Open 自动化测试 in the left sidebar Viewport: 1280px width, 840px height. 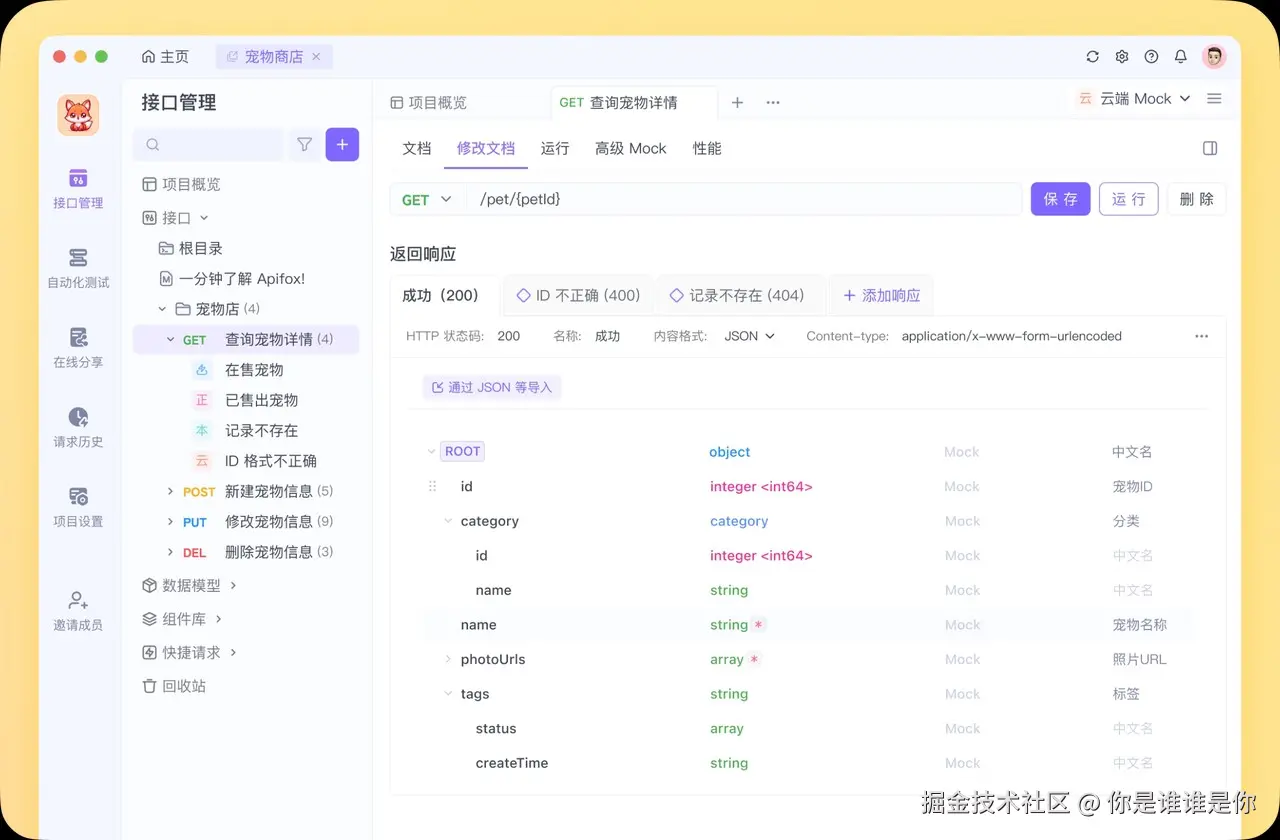[x=78, y=270]
